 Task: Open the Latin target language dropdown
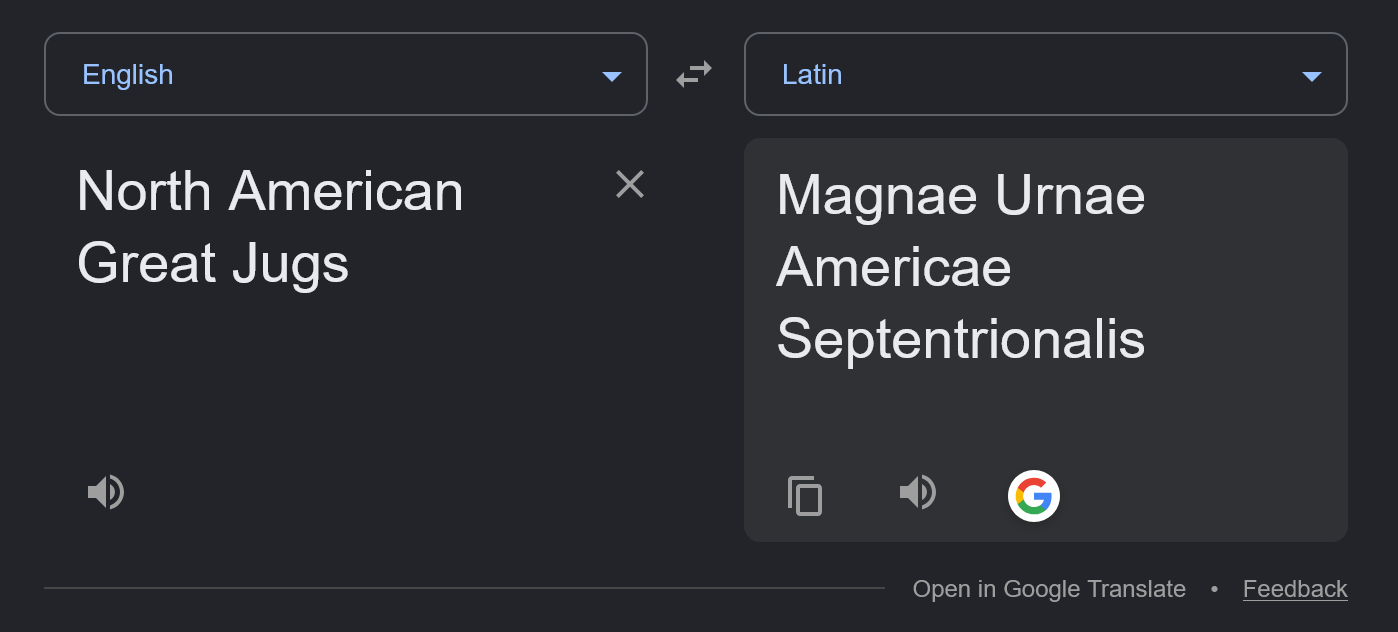pyautogui.click(x=1046, y=74)
